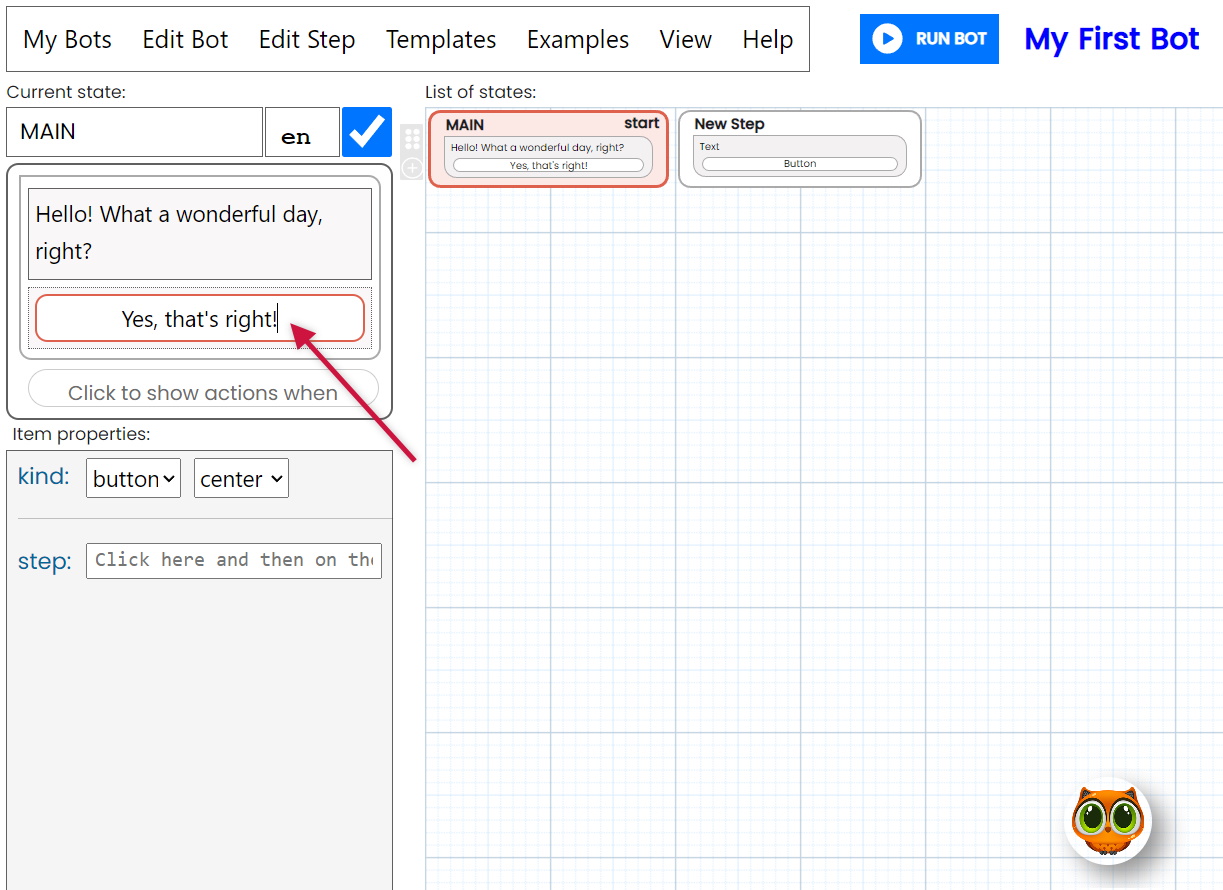Click the My First Bot title link
The width and height of the screenshot is (1223, 890).
click(1111, 39)
